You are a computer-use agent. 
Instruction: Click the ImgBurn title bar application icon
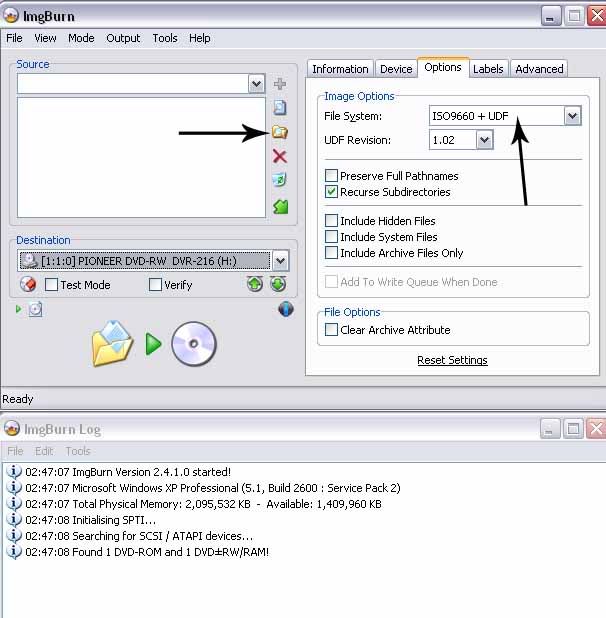(11, 15)
